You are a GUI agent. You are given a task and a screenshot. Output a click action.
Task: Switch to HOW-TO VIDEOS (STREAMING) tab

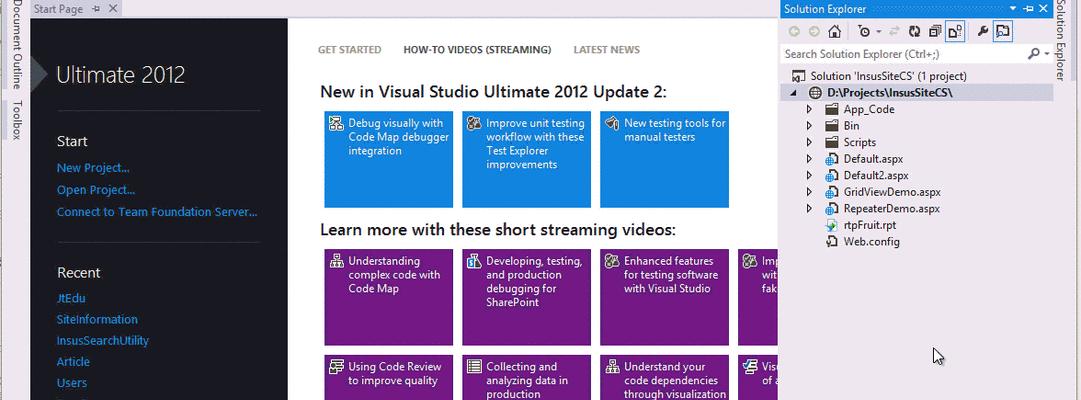coord(477,50)
